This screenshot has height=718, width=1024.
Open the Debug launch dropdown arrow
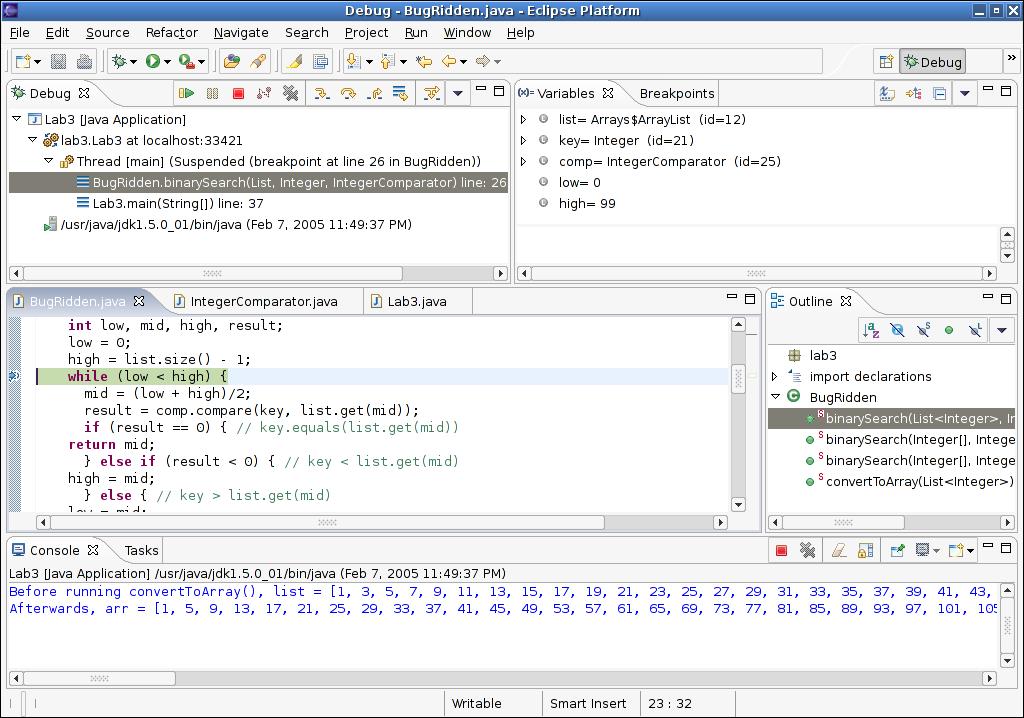point(133,62)
